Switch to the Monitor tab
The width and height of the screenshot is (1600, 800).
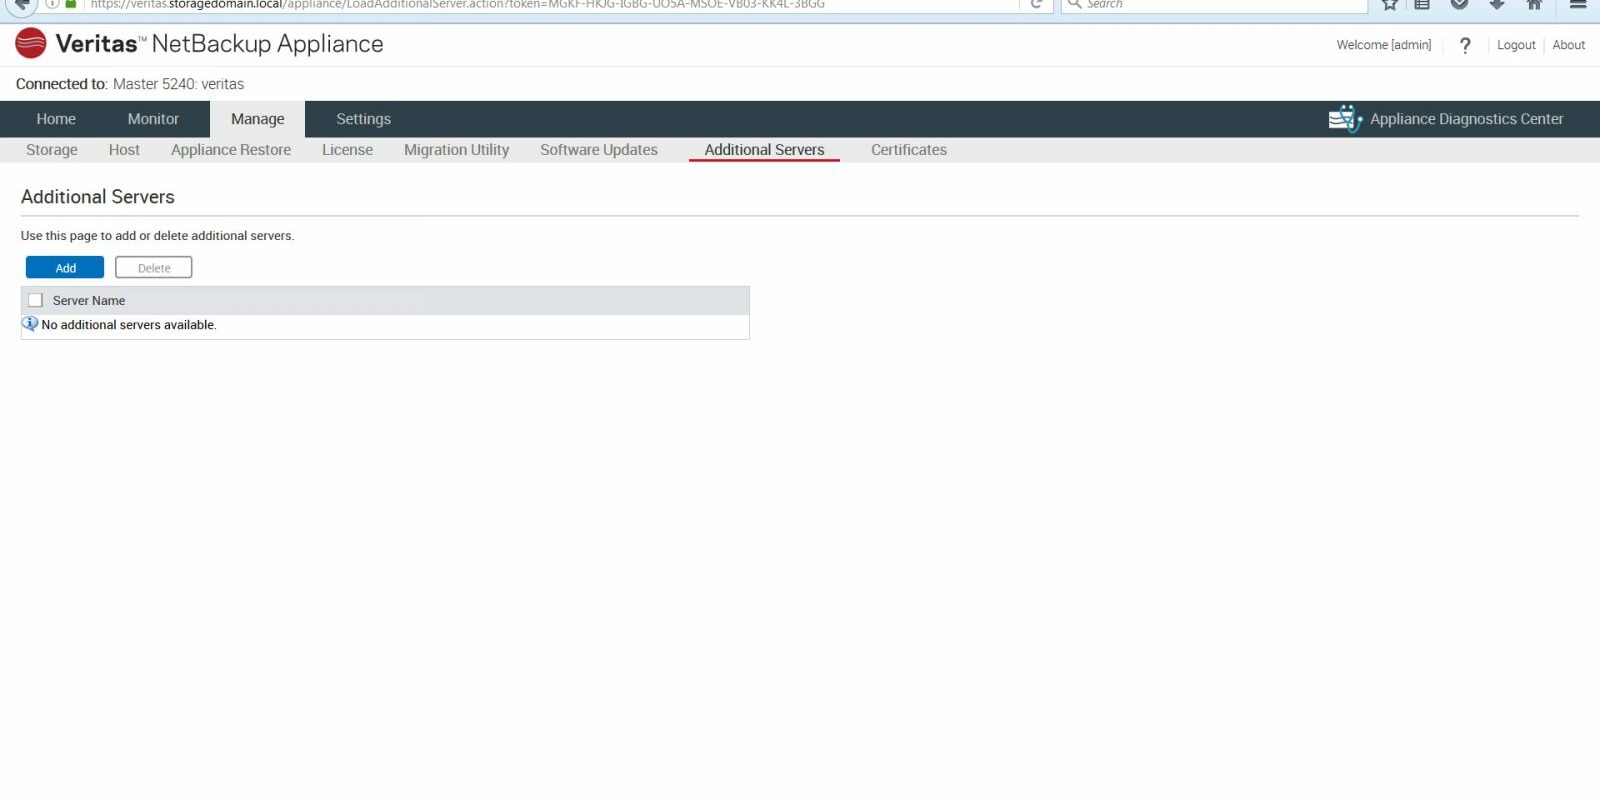point(153,119)
